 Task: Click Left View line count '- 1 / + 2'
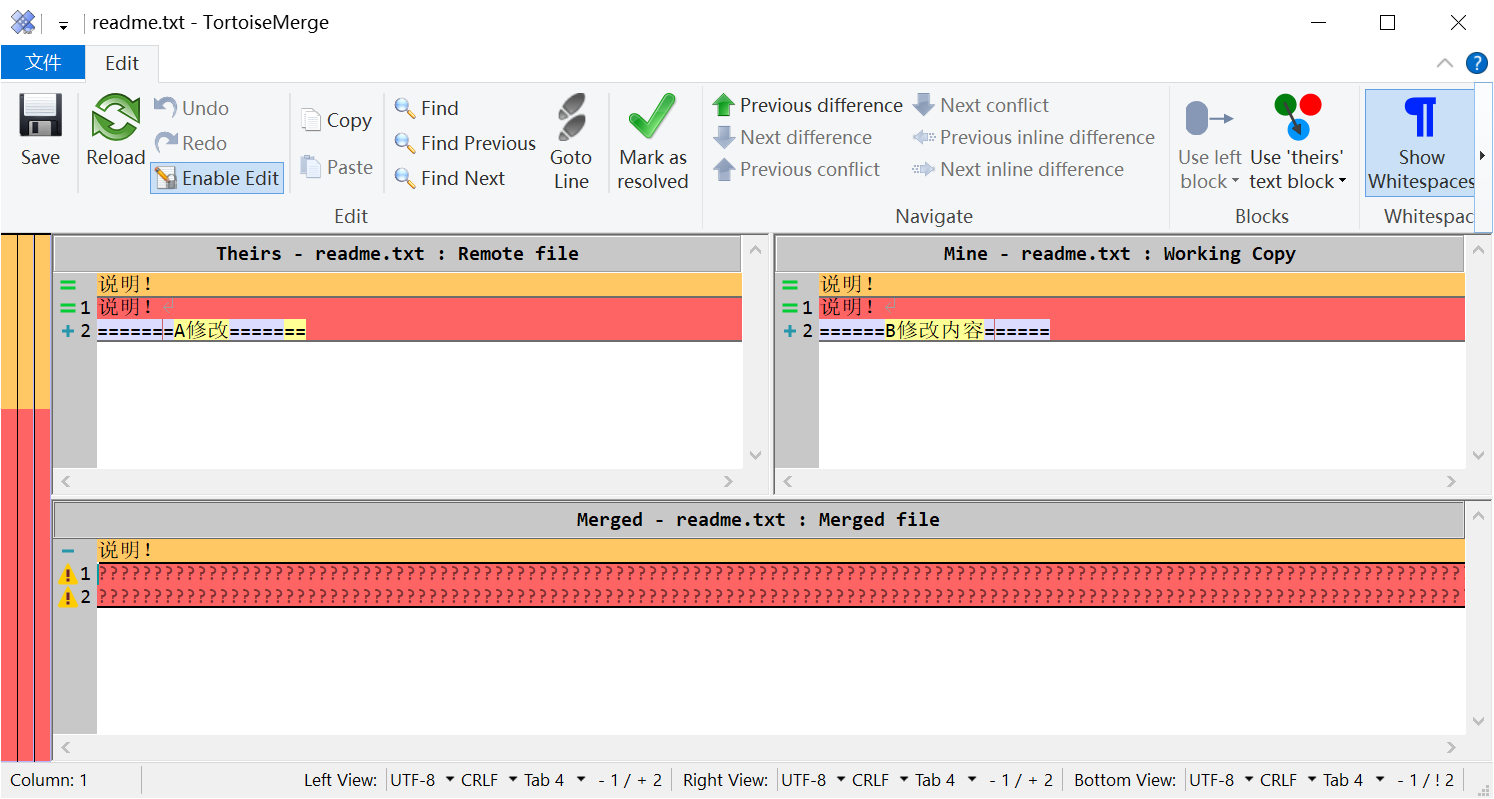click(x=630, y=780)
